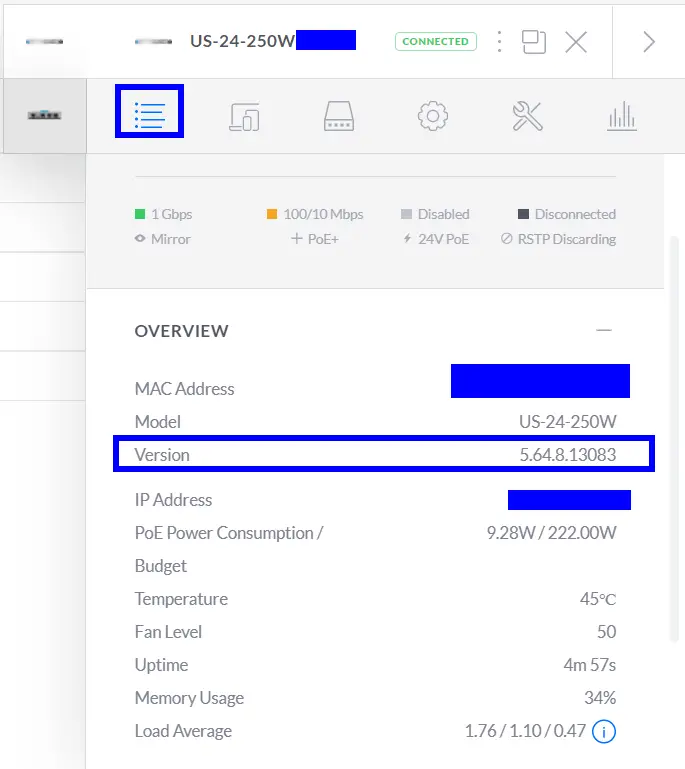Click the PoE value 9.28W / 222.00W
The height and width of the screenshot is (769, 685).
[x=551, y=533]
